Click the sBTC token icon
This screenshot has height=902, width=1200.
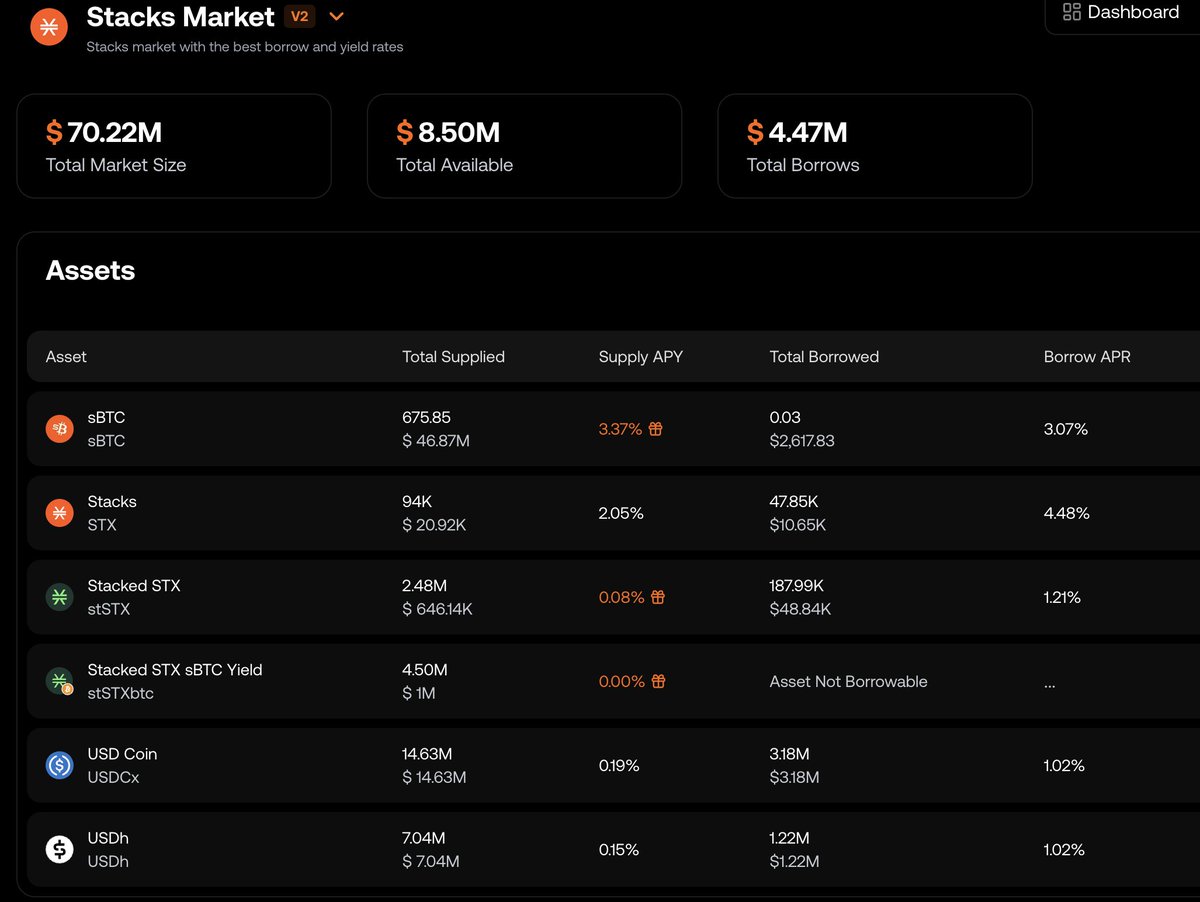click(60, 429)
